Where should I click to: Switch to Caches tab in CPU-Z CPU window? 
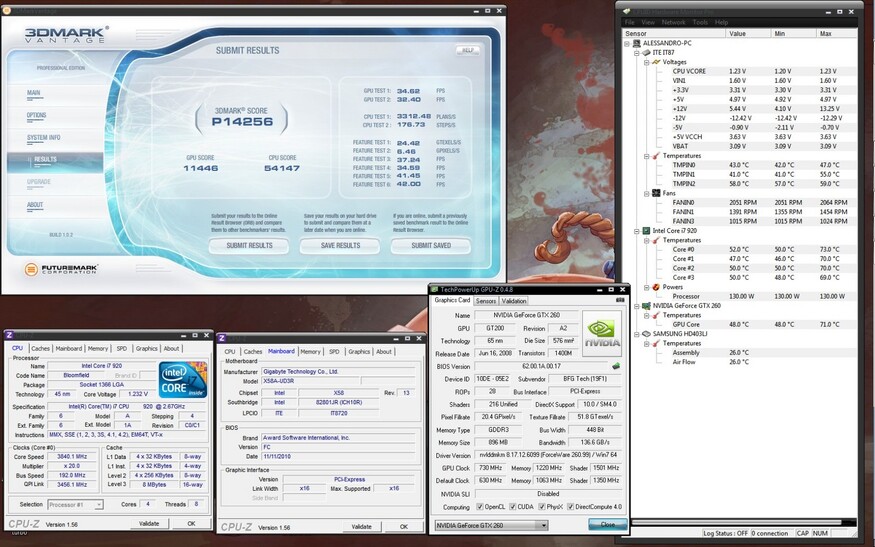point(40,348)
